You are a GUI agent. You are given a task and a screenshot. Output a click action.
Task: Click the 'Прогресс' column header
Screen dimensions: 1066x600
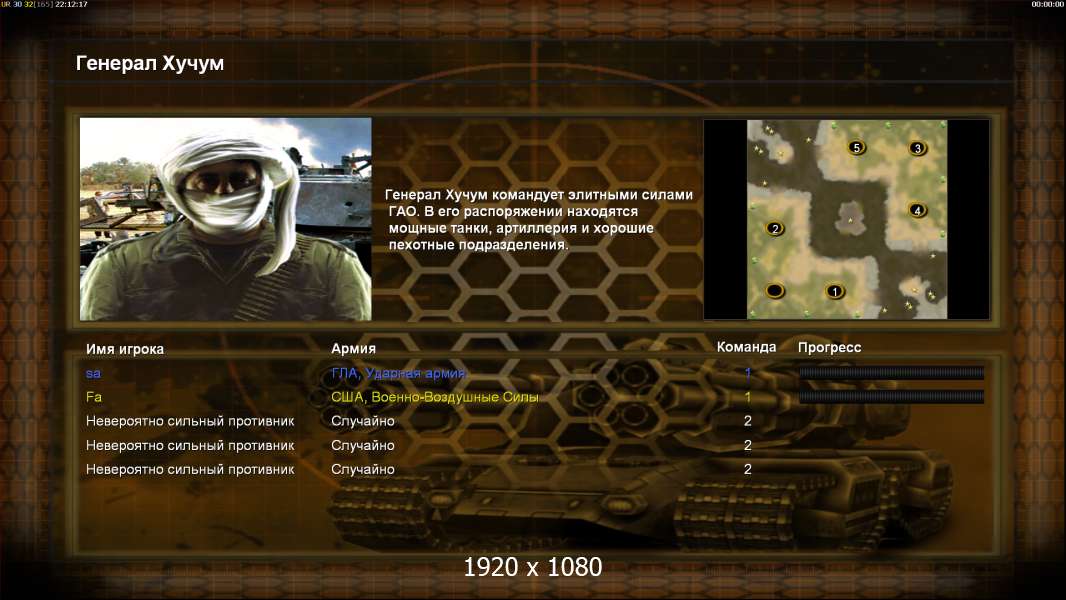[x=829, y=347]
